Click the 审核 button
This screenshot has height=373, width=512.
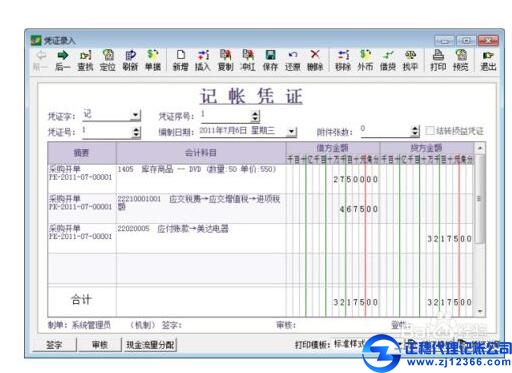coord(100,345)
